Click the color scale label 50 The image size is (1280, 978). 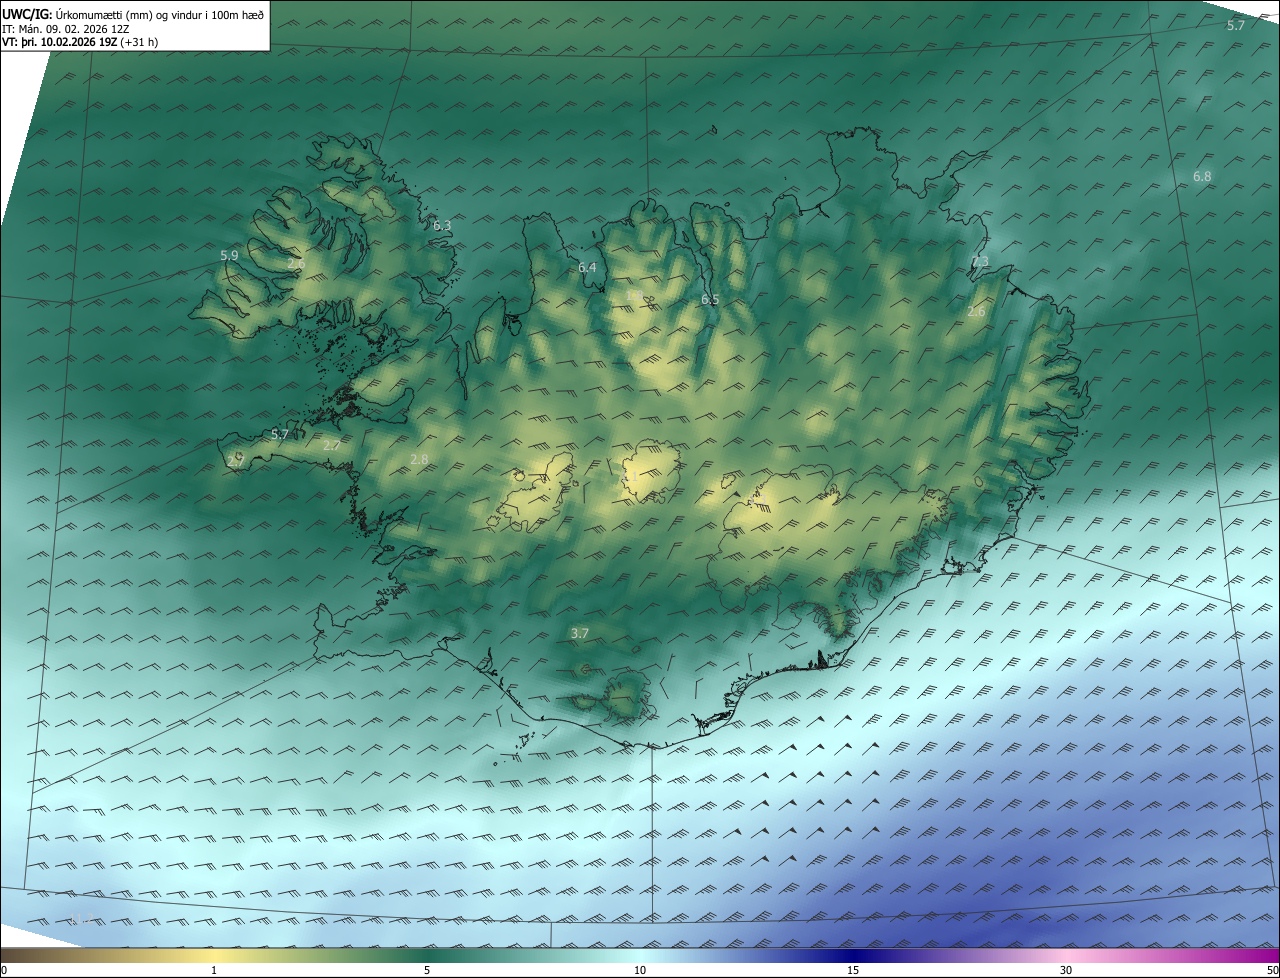click(x=1272, y=970)
